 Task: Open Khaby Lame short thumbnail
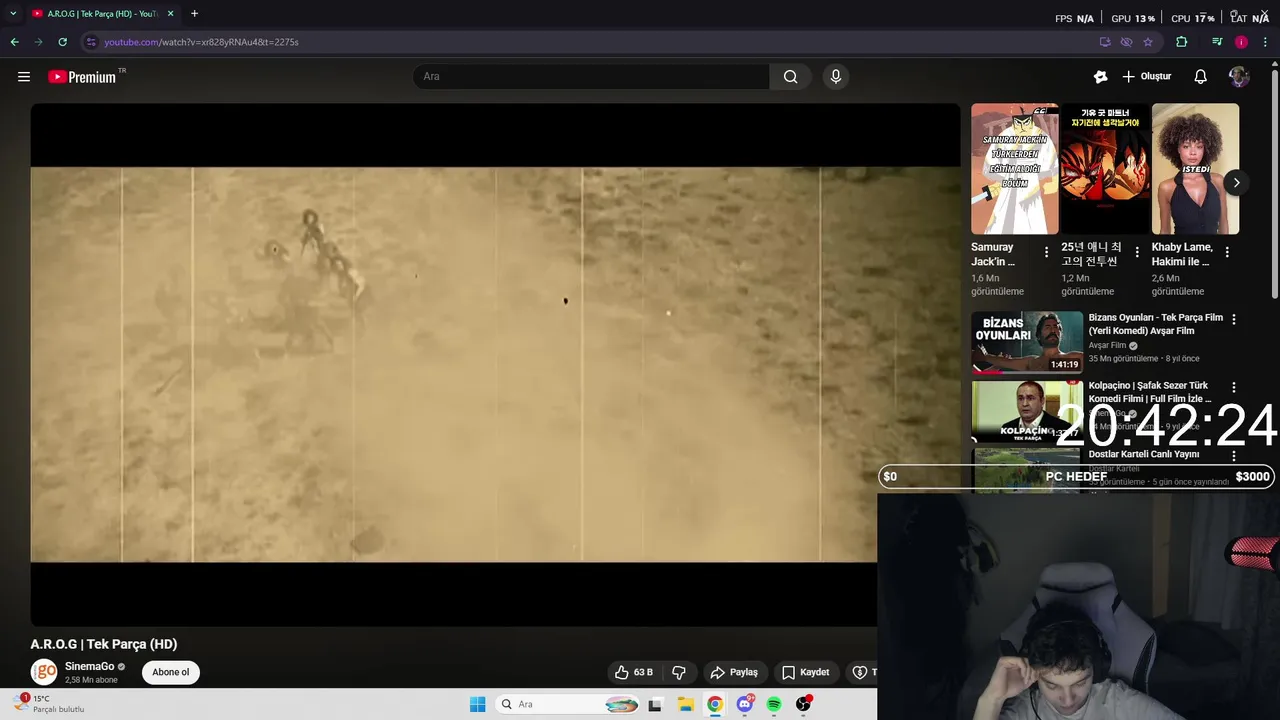coord(1195,169)
